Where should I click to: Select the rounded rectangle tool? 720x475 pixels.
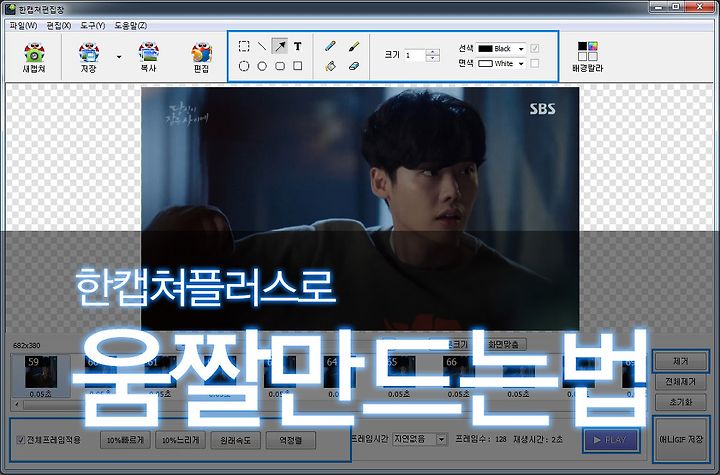280,66
